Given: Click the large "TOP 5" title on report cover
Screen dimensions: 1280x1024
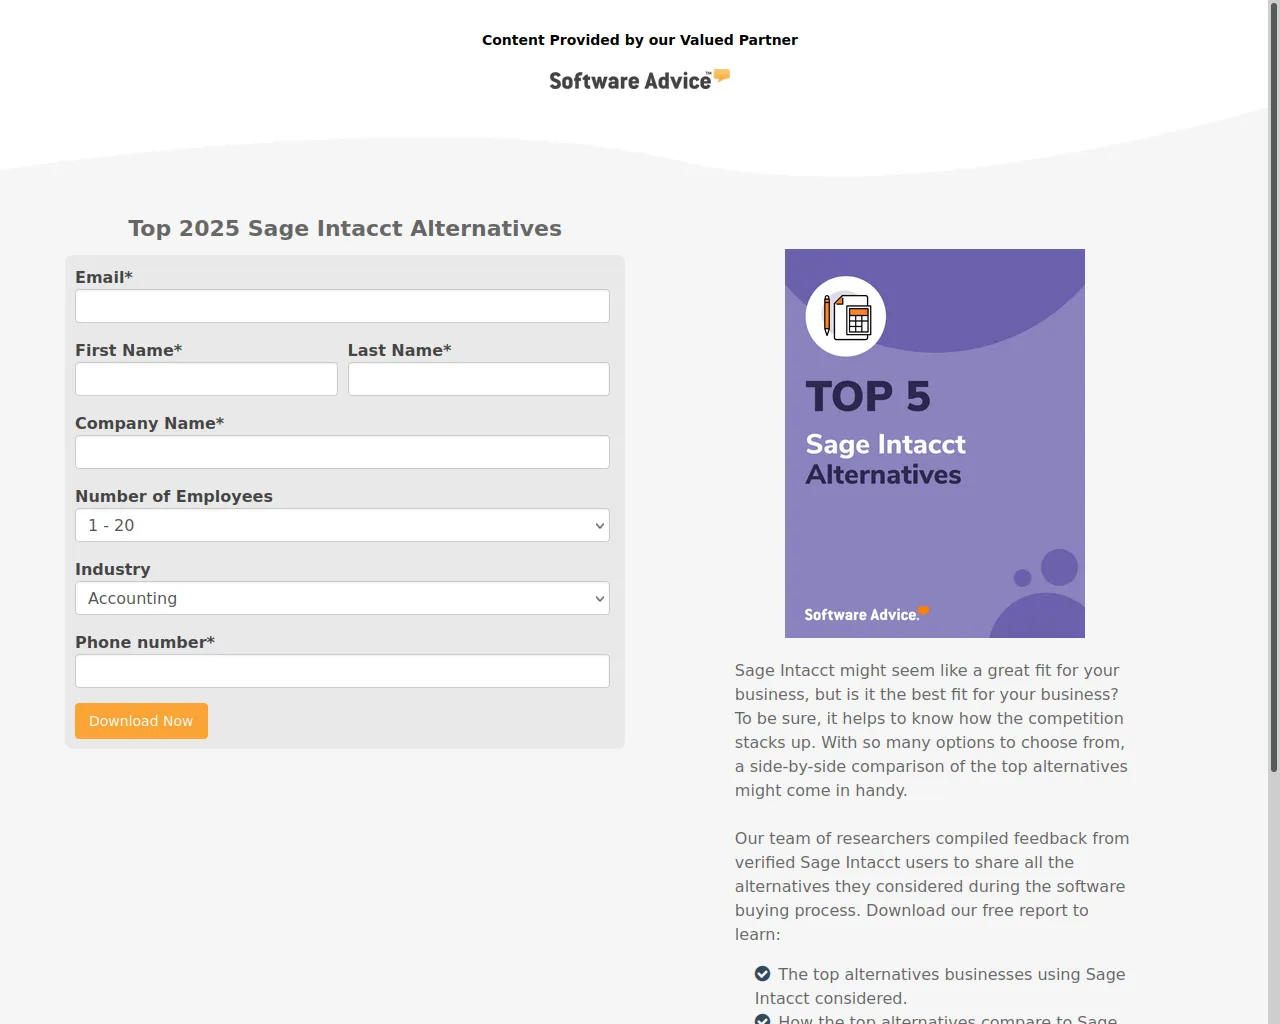Looking at the screenshot, I should click(868, 397).
